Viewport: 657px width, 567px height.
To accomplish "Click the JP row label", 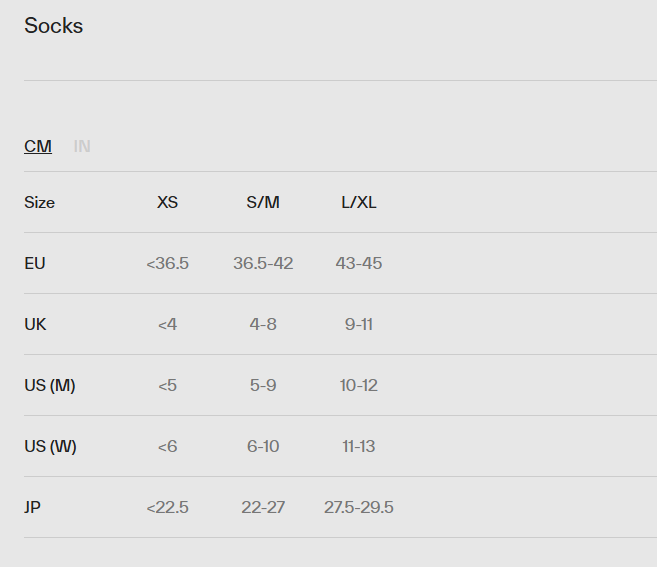I will point(33,507).
